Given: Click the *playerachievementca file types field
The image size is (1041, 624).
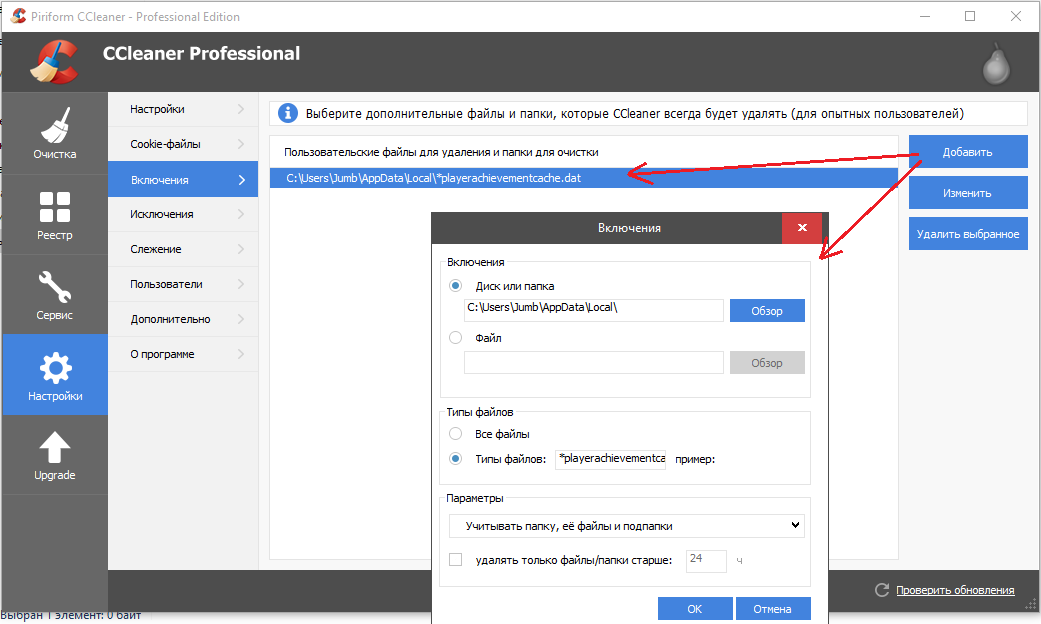Looking at the screenshot, I should tap(610, 459).
